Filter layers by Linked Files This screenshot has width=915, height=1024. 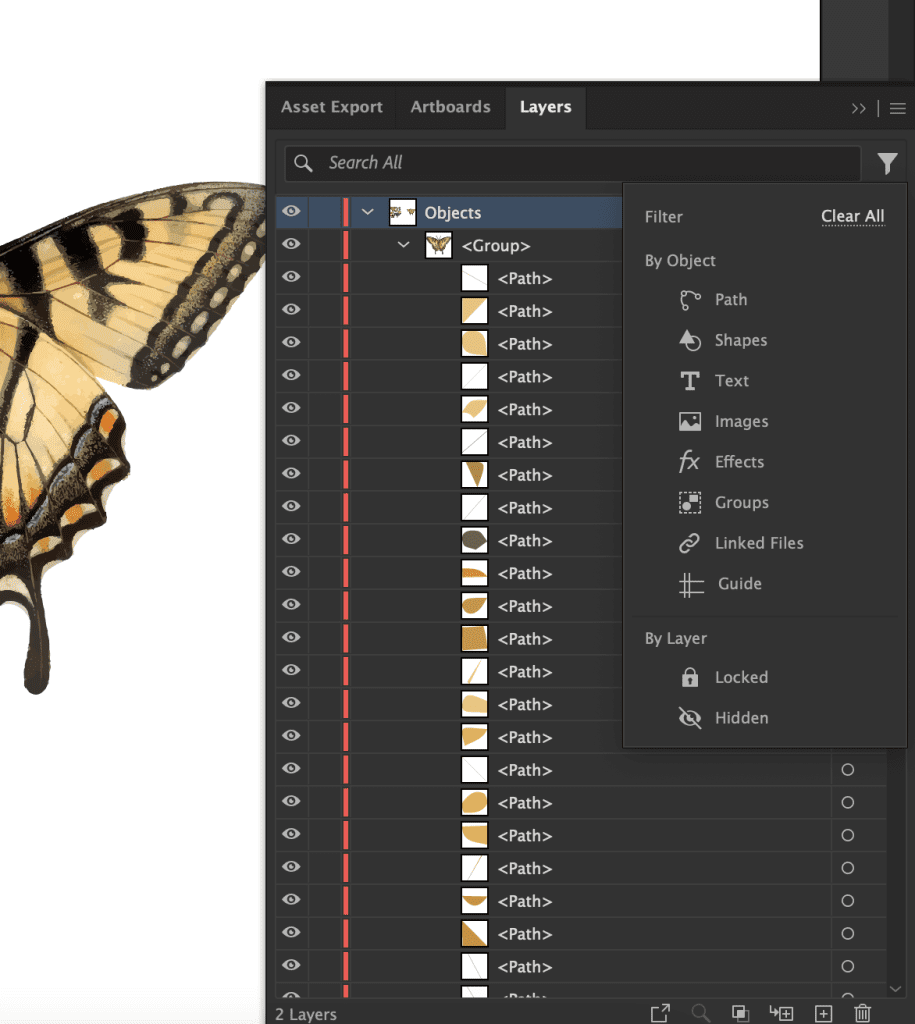(758, 543)
